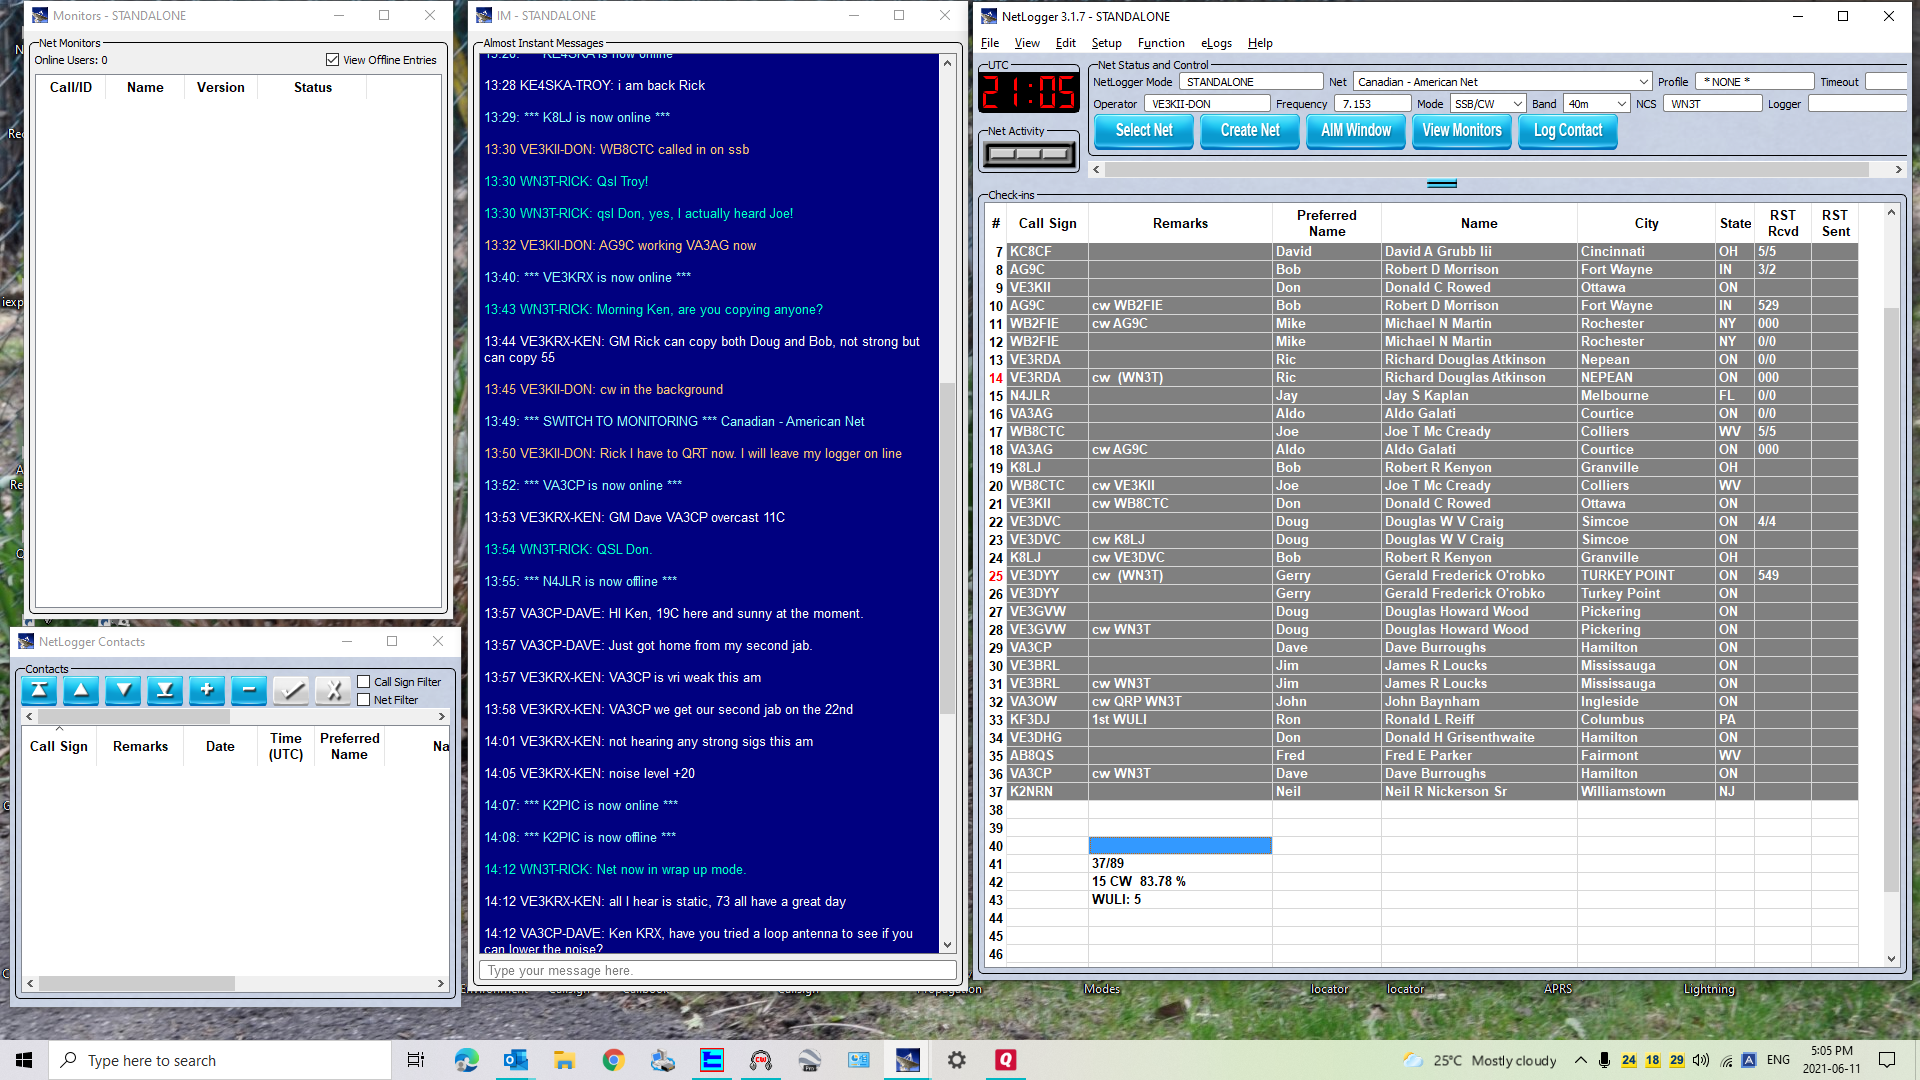Delete contact with minus button
The image size is (1920, 1080).
pos(249,690)
